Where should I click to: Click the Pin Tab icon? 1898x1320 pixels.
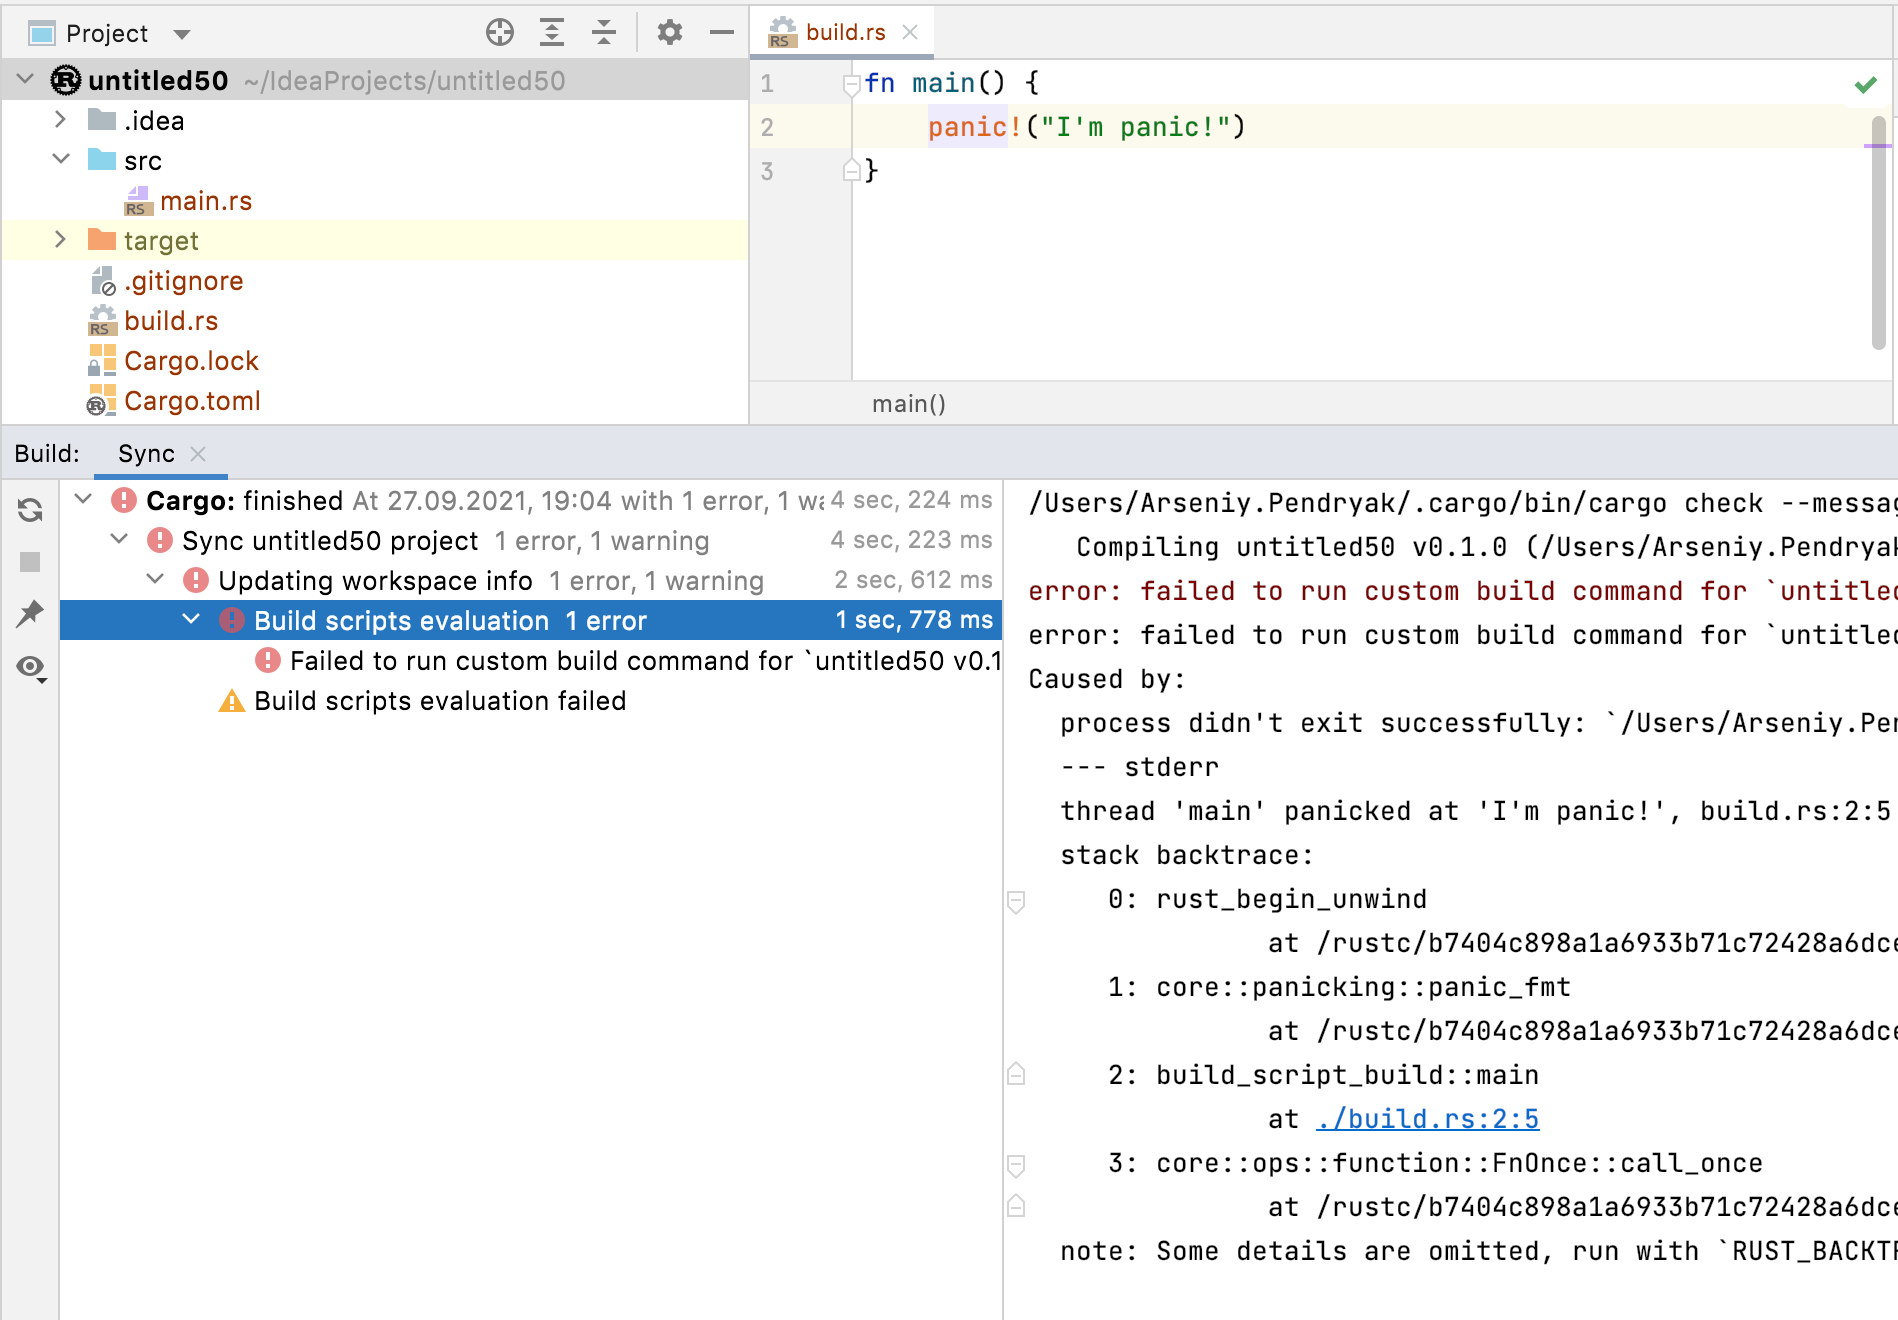[30, 614]
